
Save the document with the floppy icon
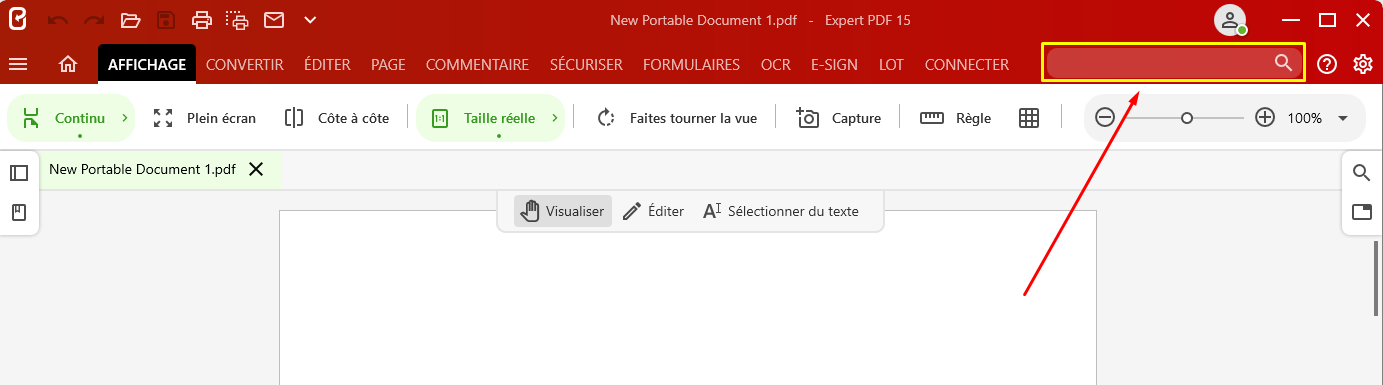pos(166,20)
